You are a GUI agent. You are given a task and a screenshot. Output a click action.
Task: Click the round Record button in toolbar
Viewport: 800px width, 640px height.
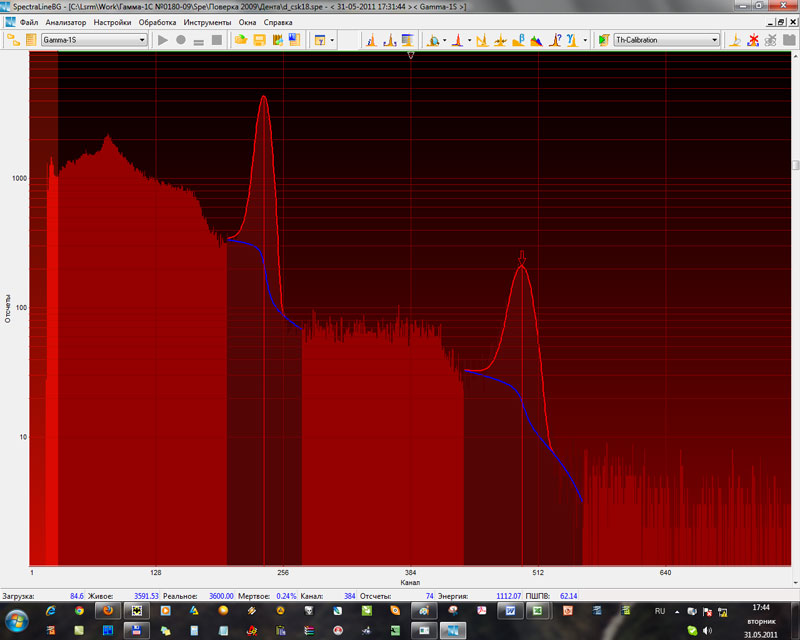[x=181, y=40]
